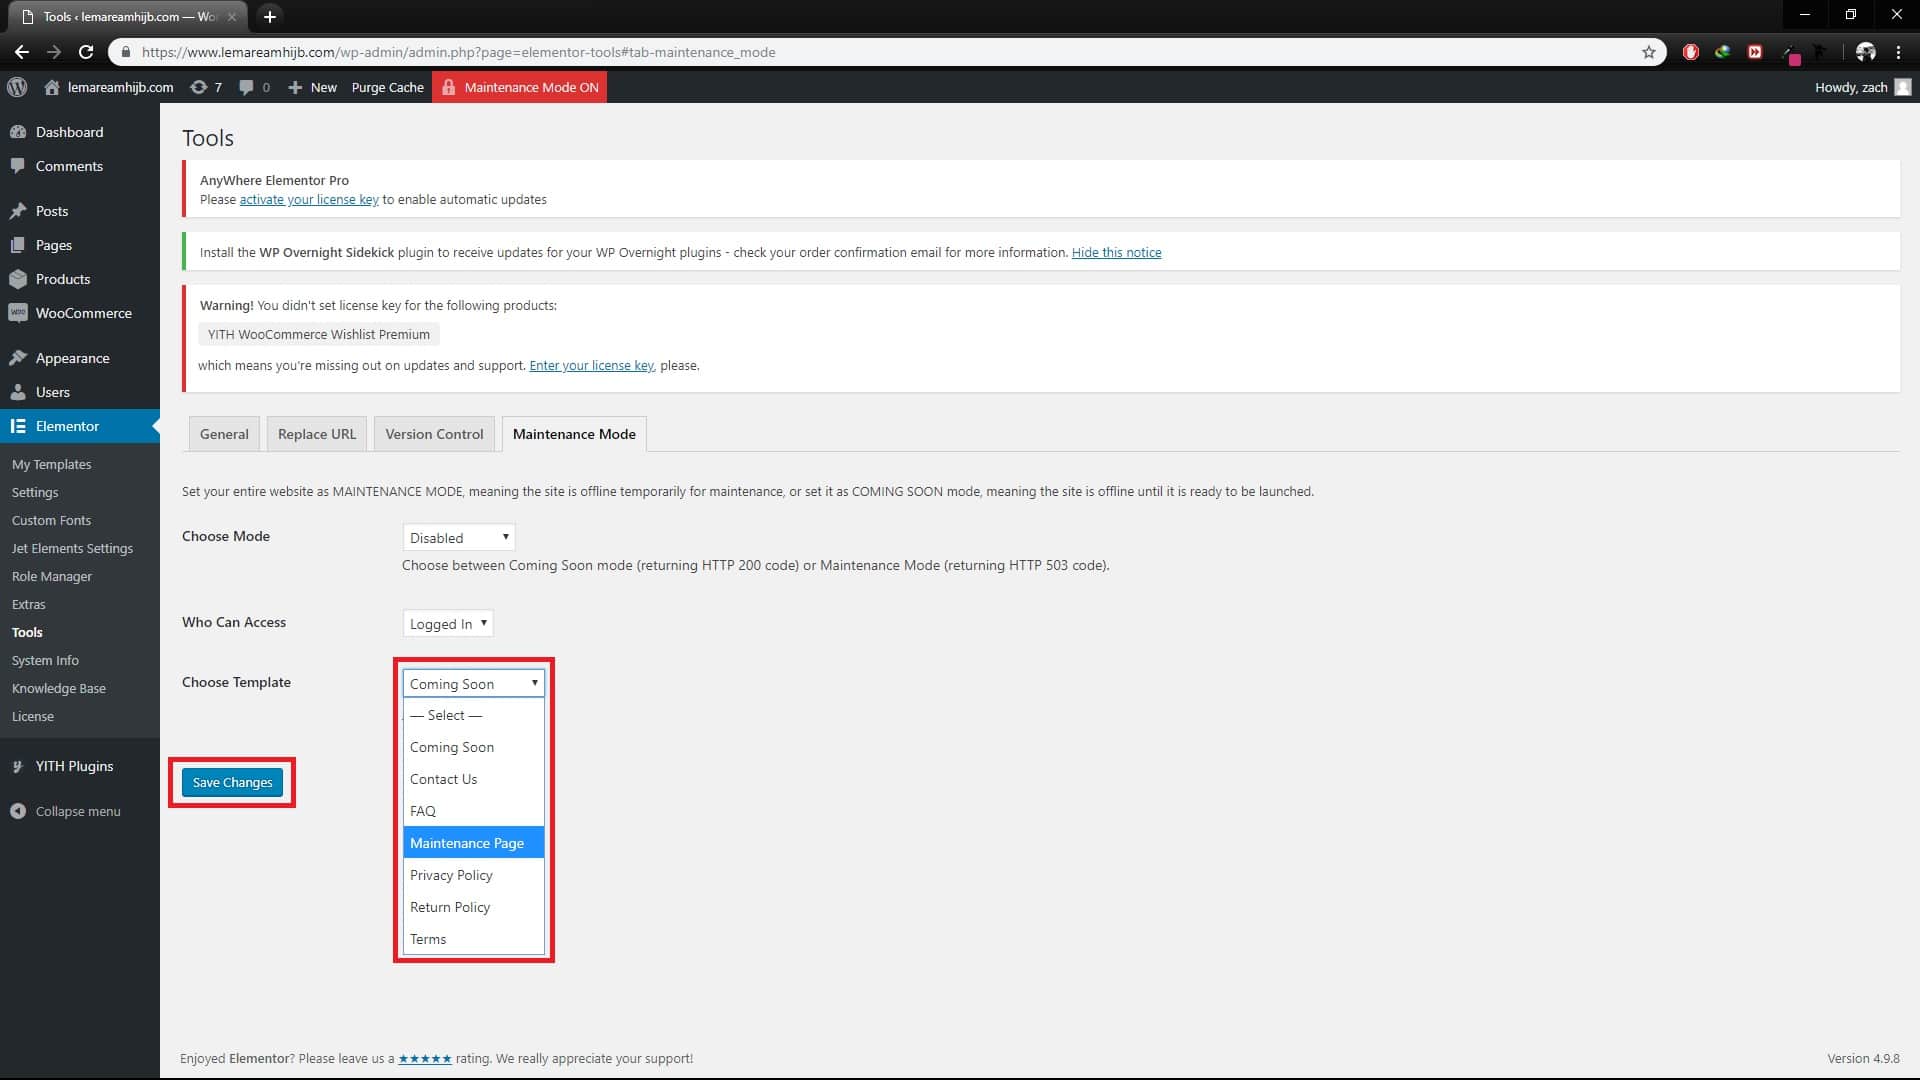Choose Terms in the template list

pyautogui.click(x=473, y=939)
